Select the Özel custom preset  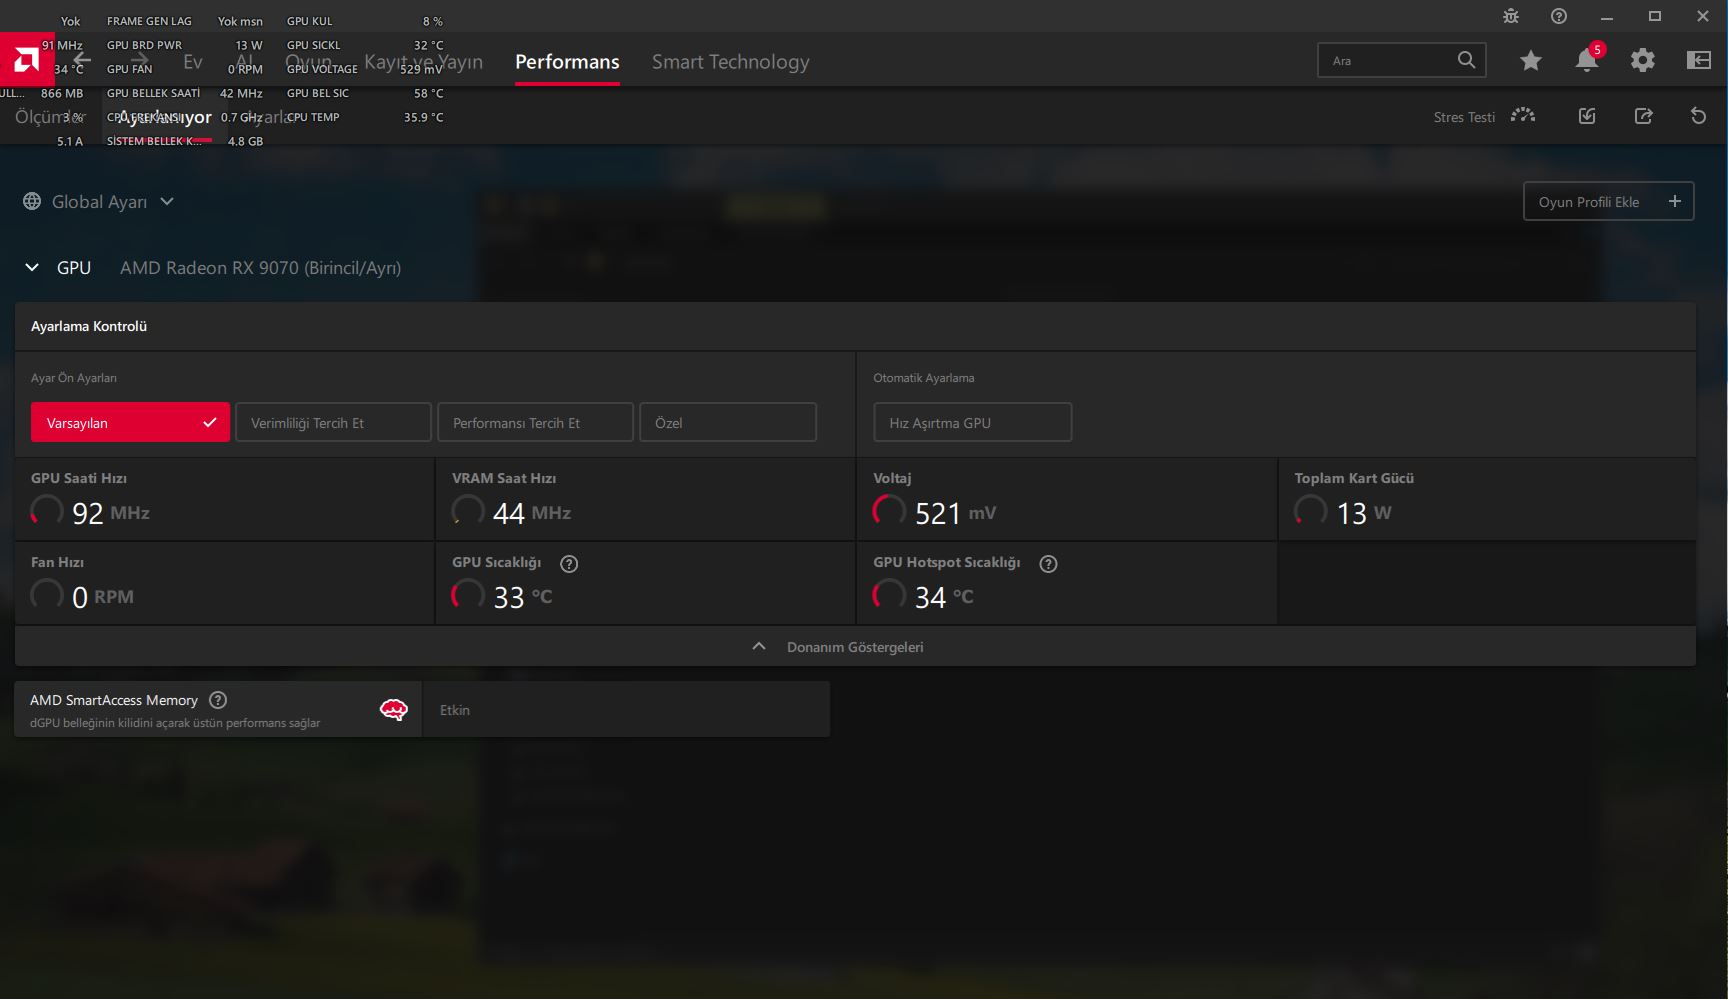pyautogui.click(x=728, y=422)
